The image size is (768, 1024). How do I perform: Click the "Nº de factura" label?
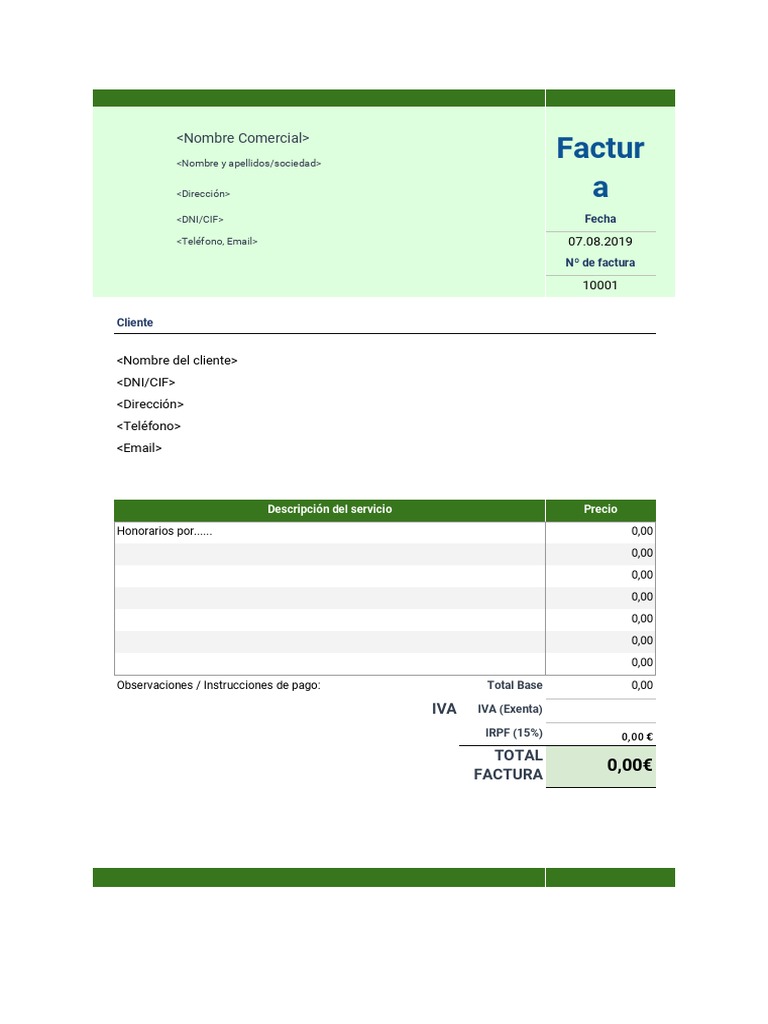(600, 263)
